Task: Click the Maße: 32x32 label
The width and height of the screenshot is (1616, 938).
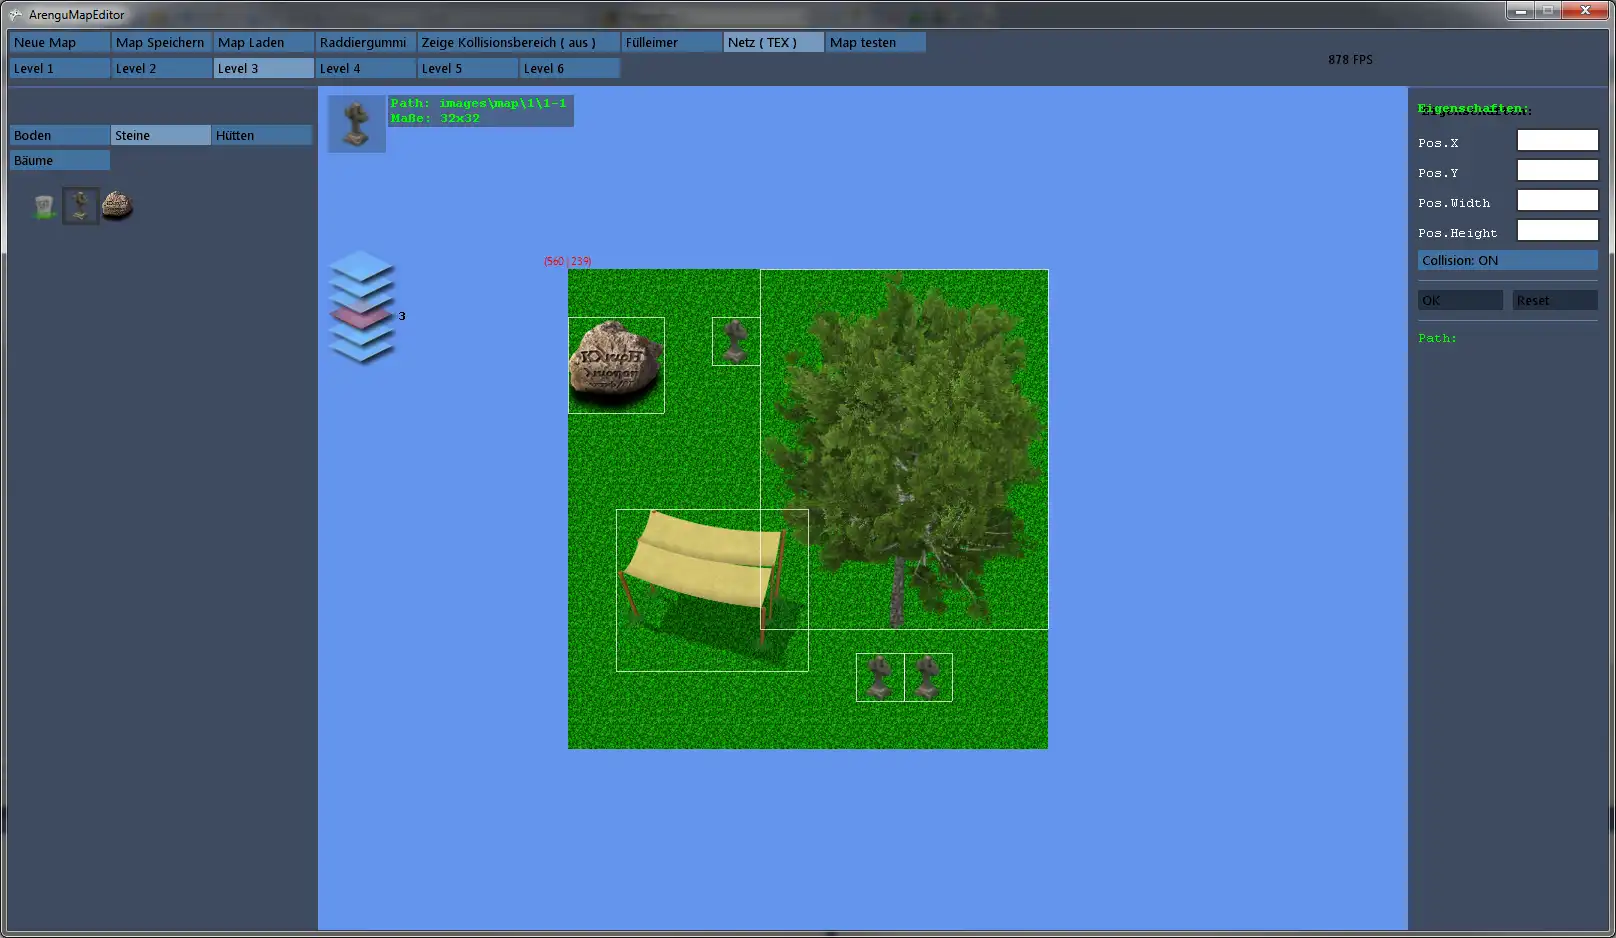Action: coord(435,118)
